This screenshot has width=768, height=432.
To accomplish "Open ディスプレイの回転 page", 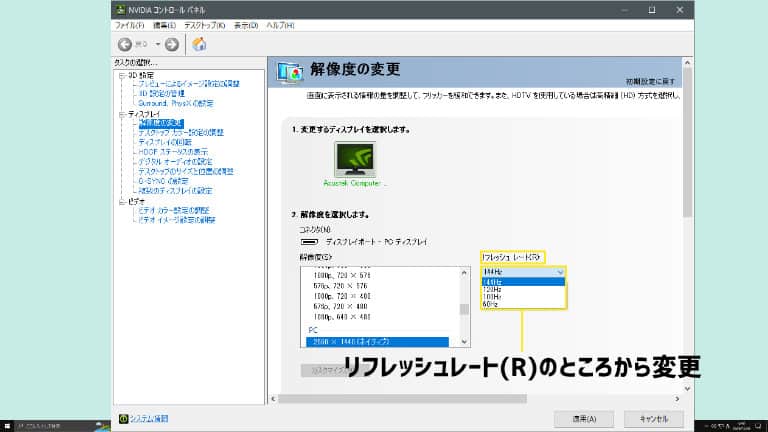I will pyautogui.click(x=165, y=142).
